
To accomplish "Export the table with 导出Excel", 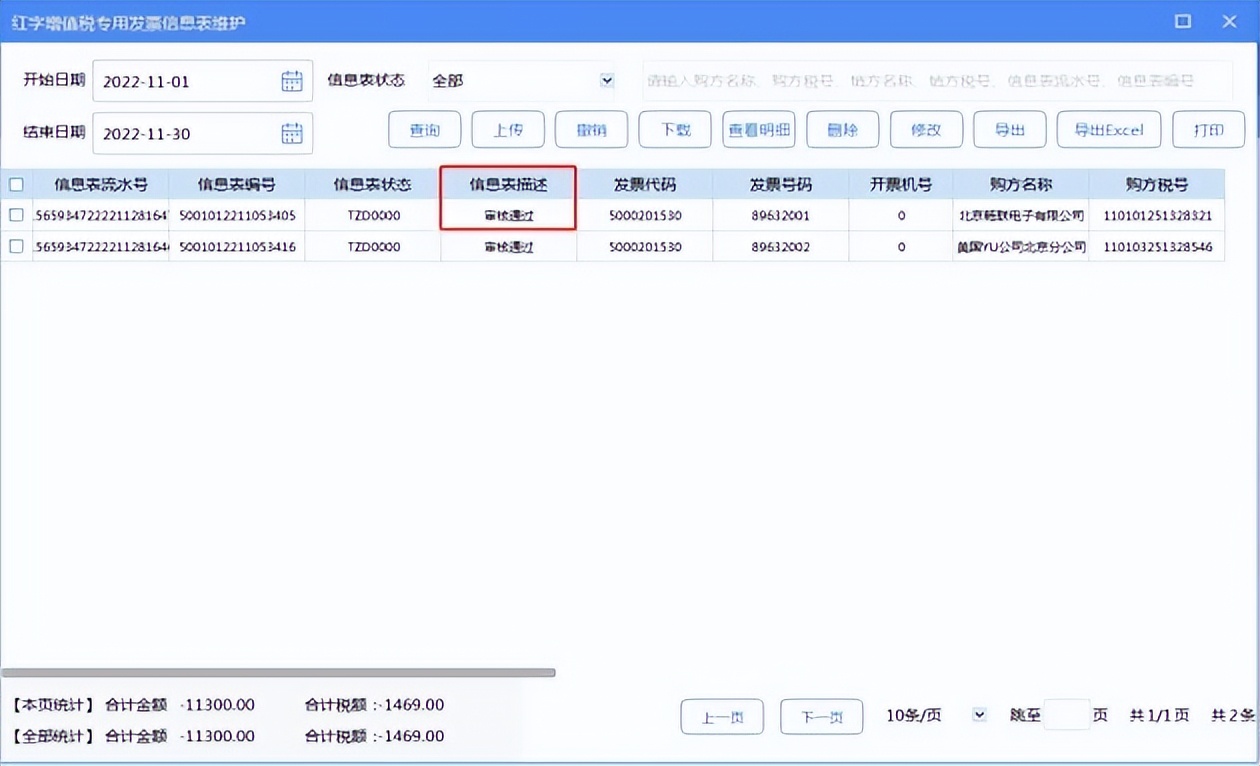I will coord(1108,129).
